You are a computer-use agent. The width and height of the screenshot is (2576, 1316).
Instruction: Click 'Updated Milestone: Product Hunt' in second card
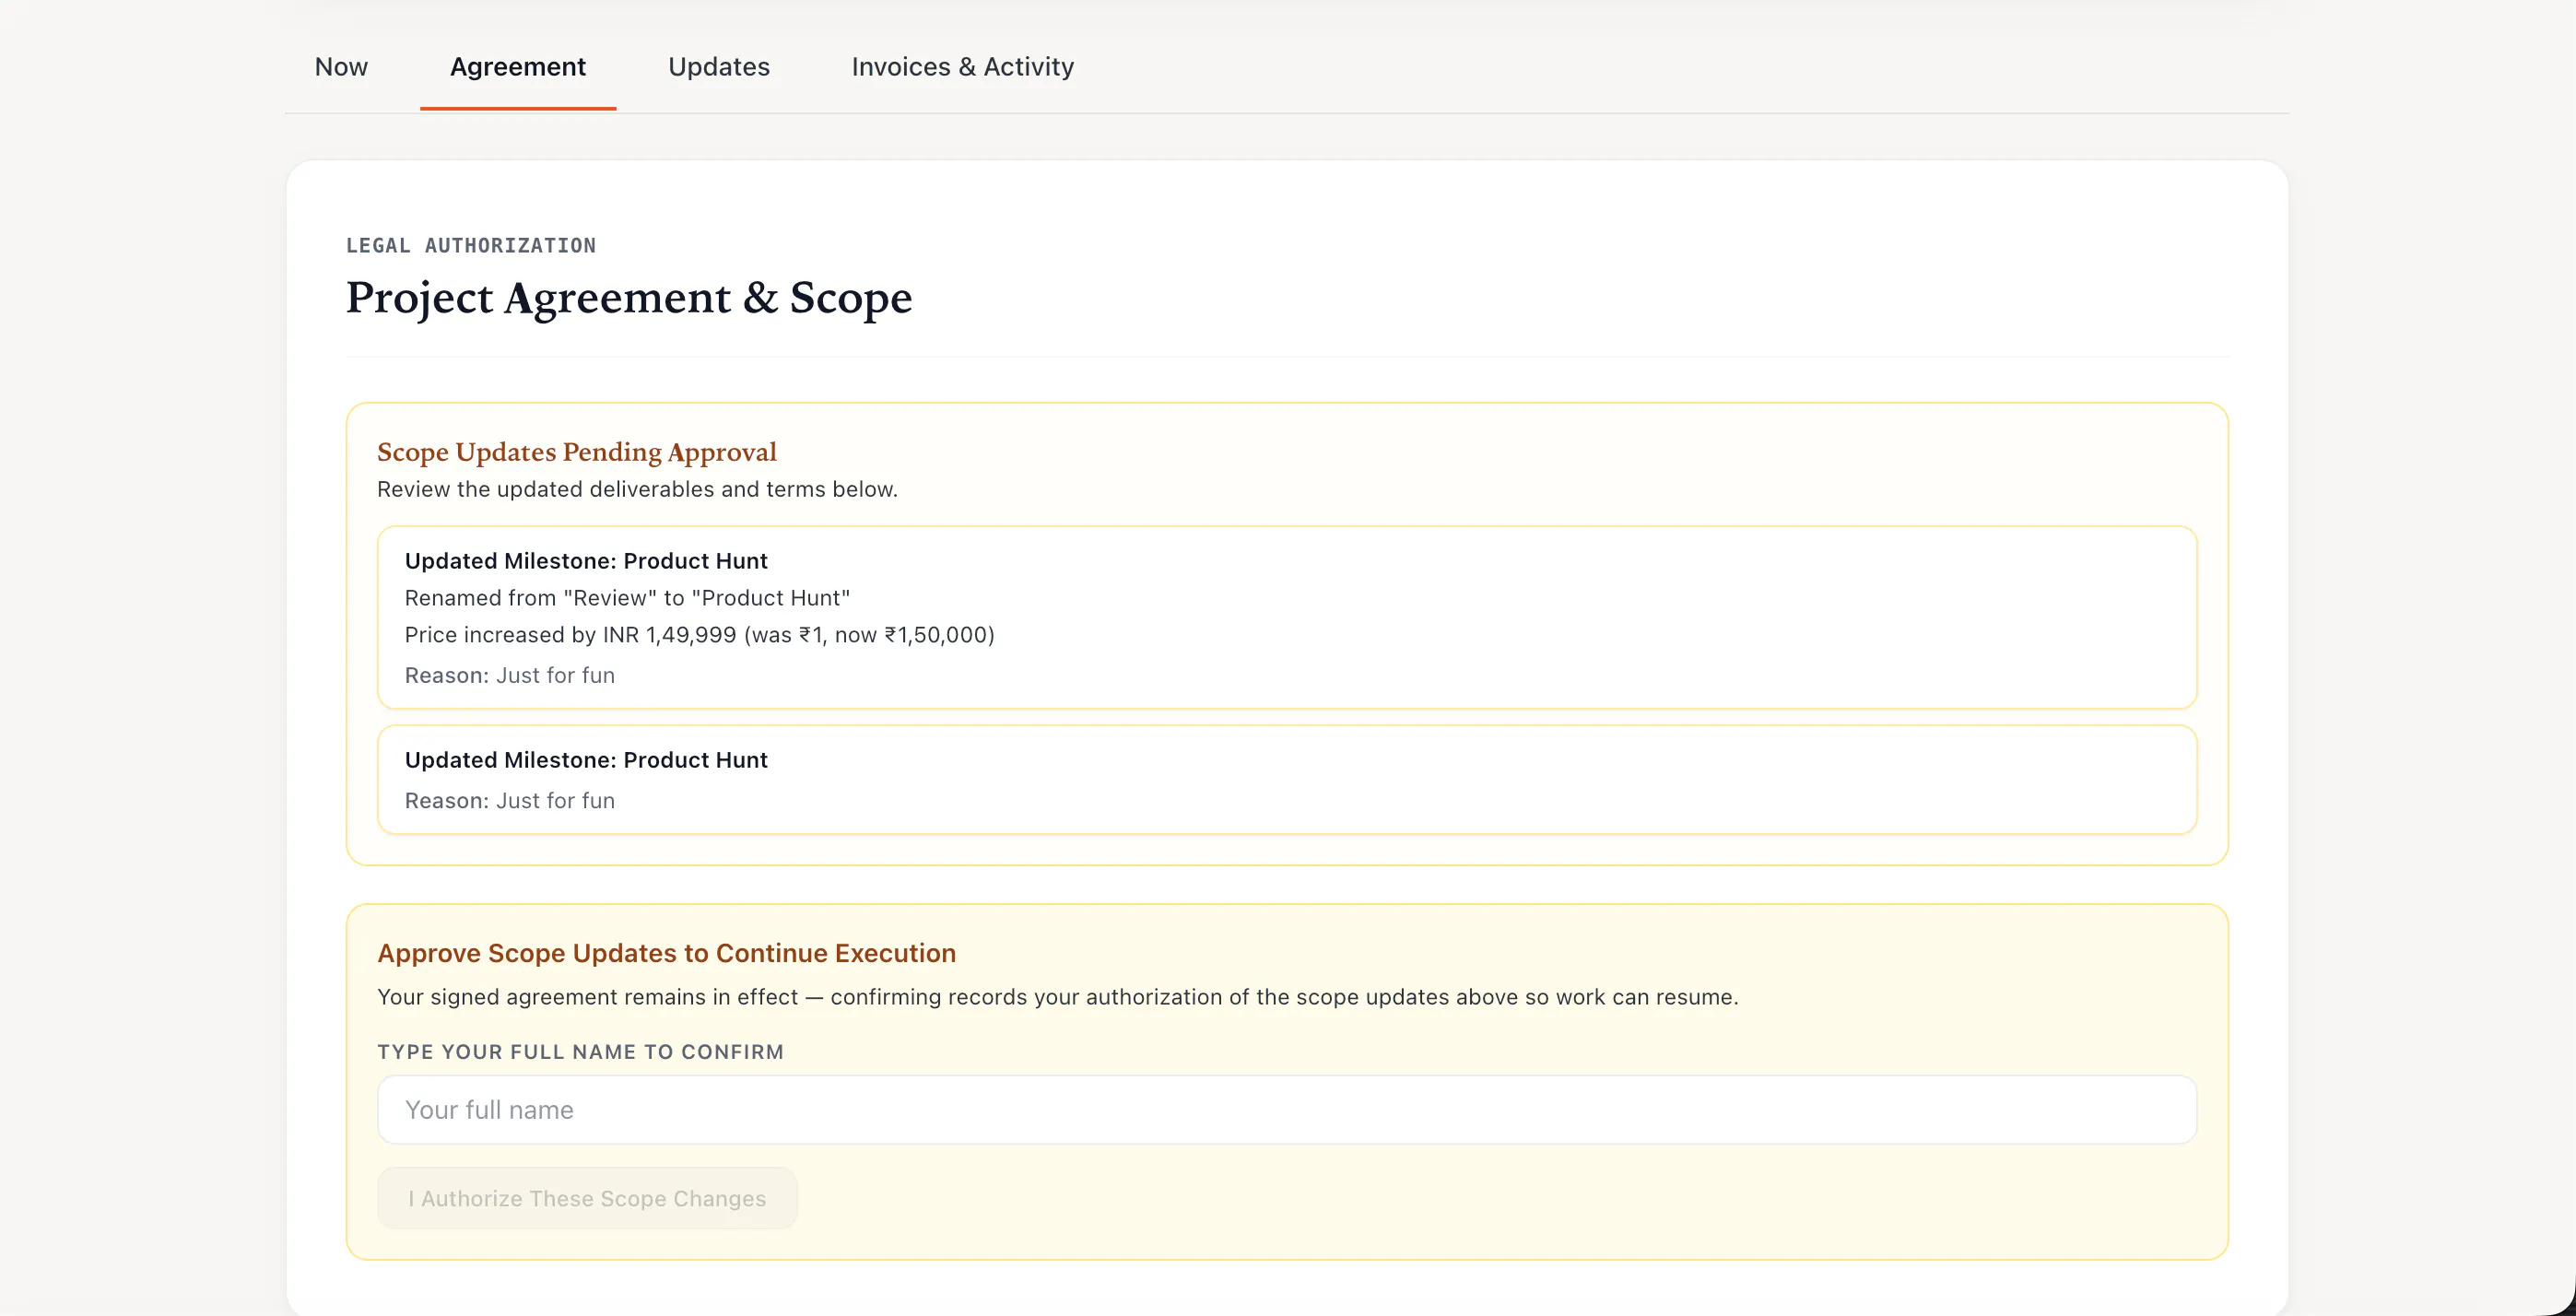(x=586, y=760)
